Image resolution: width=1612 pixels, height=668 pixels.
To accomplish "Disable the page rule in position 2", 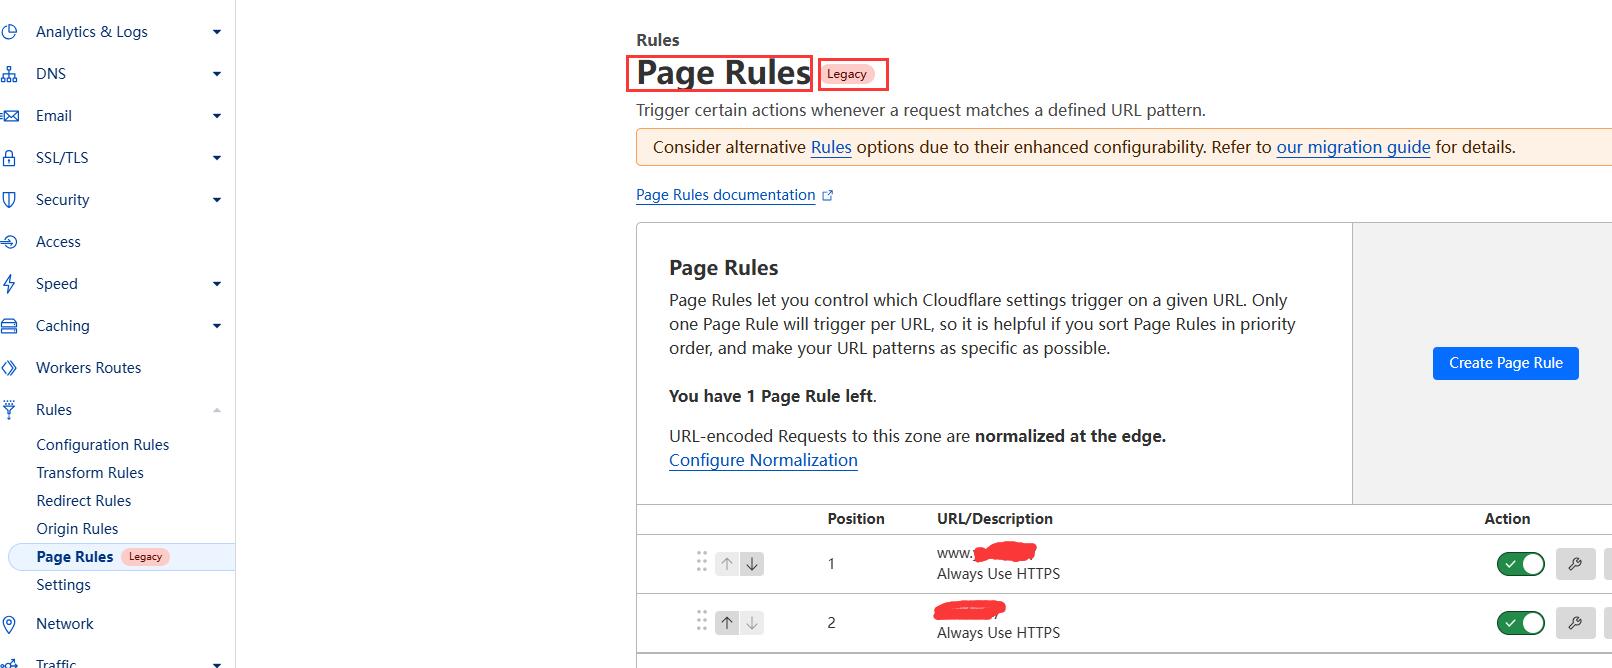I will pos(1520,623).
